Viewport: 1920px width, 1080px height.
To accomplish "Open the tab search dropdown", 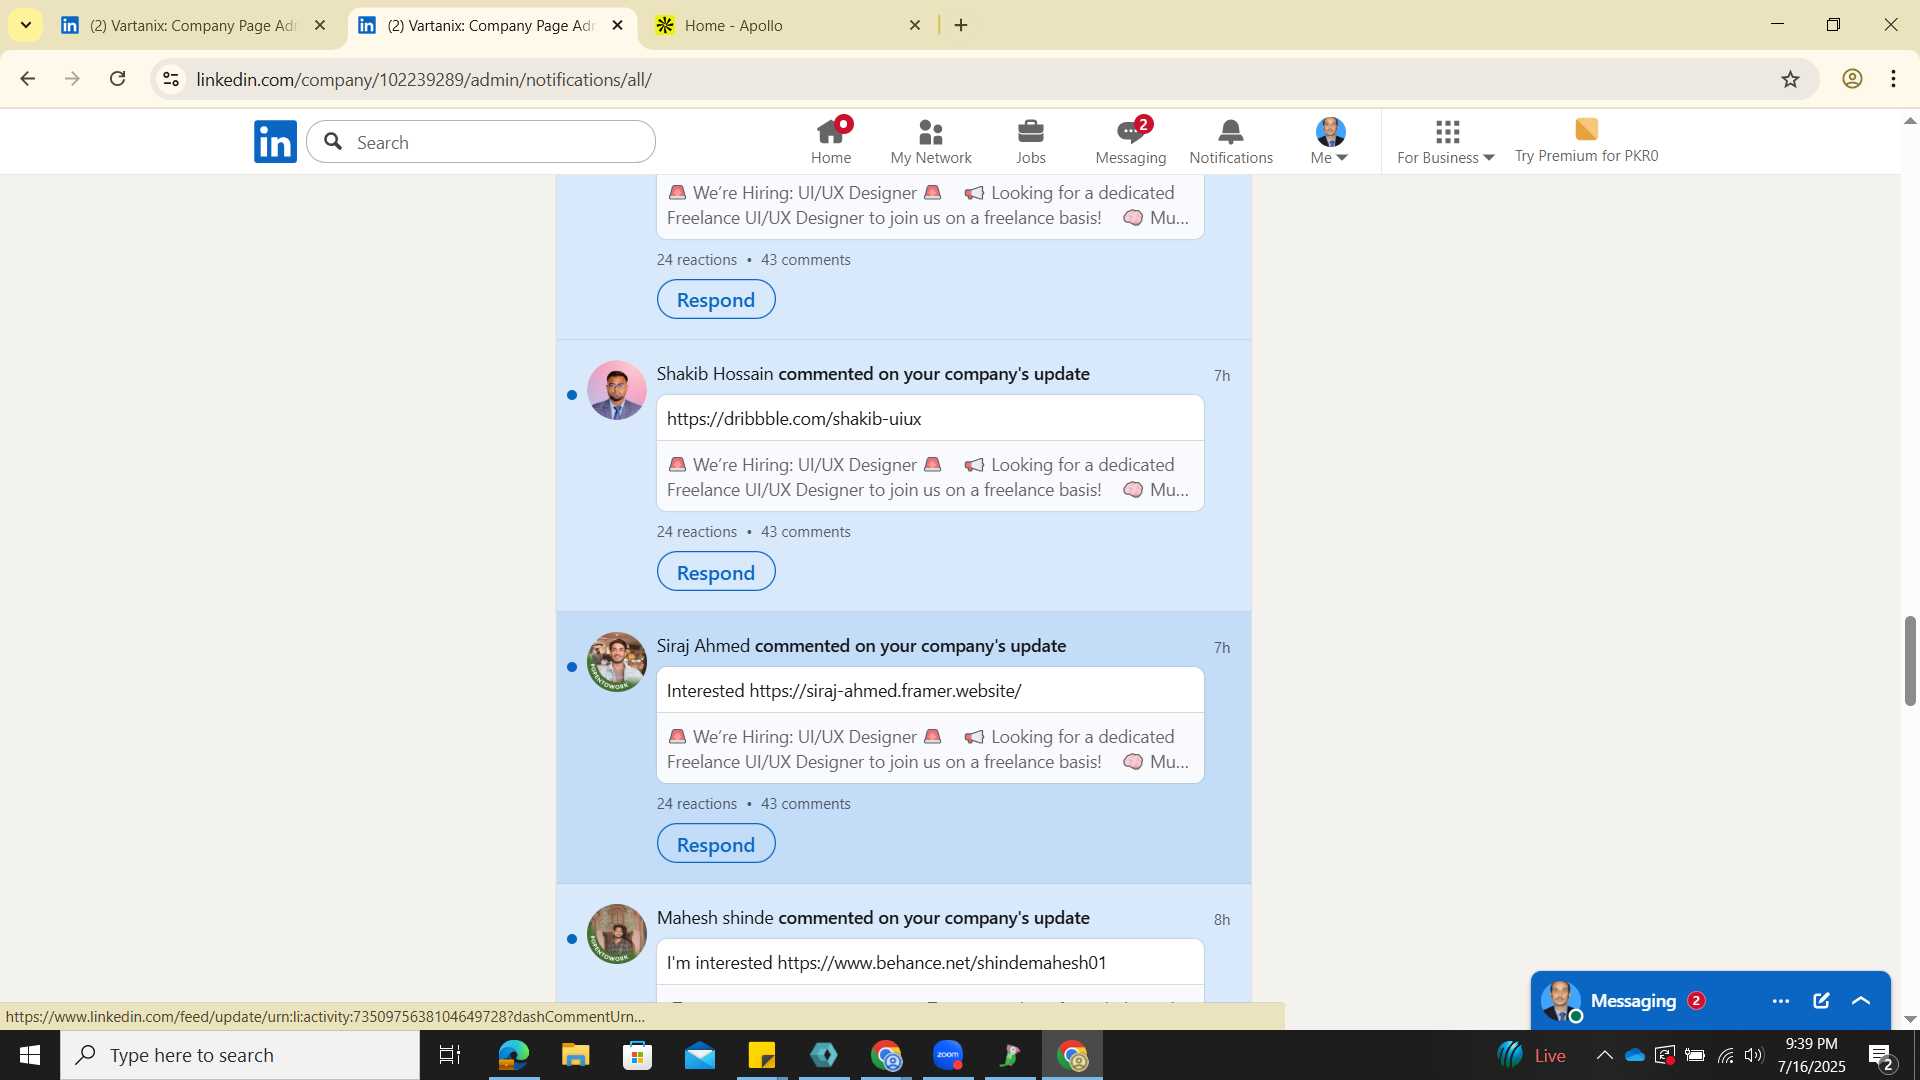I will [25, 25].
